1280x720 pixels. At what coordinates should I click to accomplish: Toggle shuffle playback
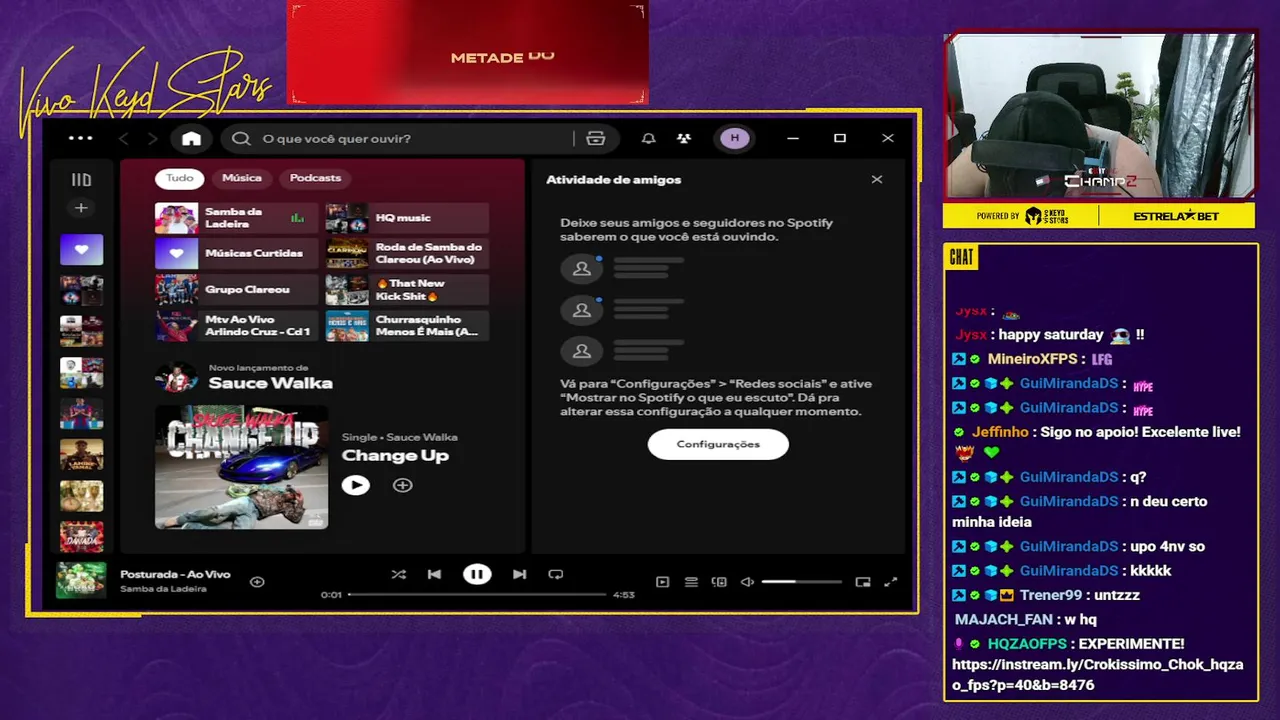[398, 574]
